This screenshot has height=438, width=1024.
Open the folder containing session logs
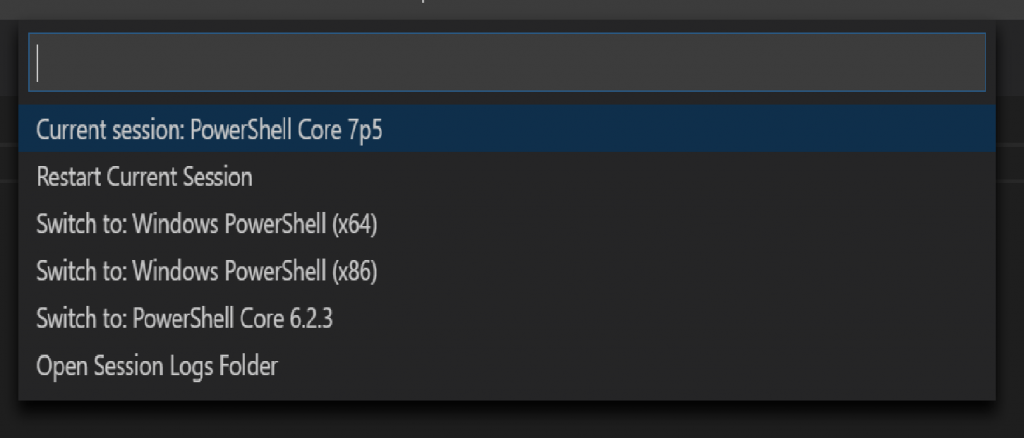(507, 366)
